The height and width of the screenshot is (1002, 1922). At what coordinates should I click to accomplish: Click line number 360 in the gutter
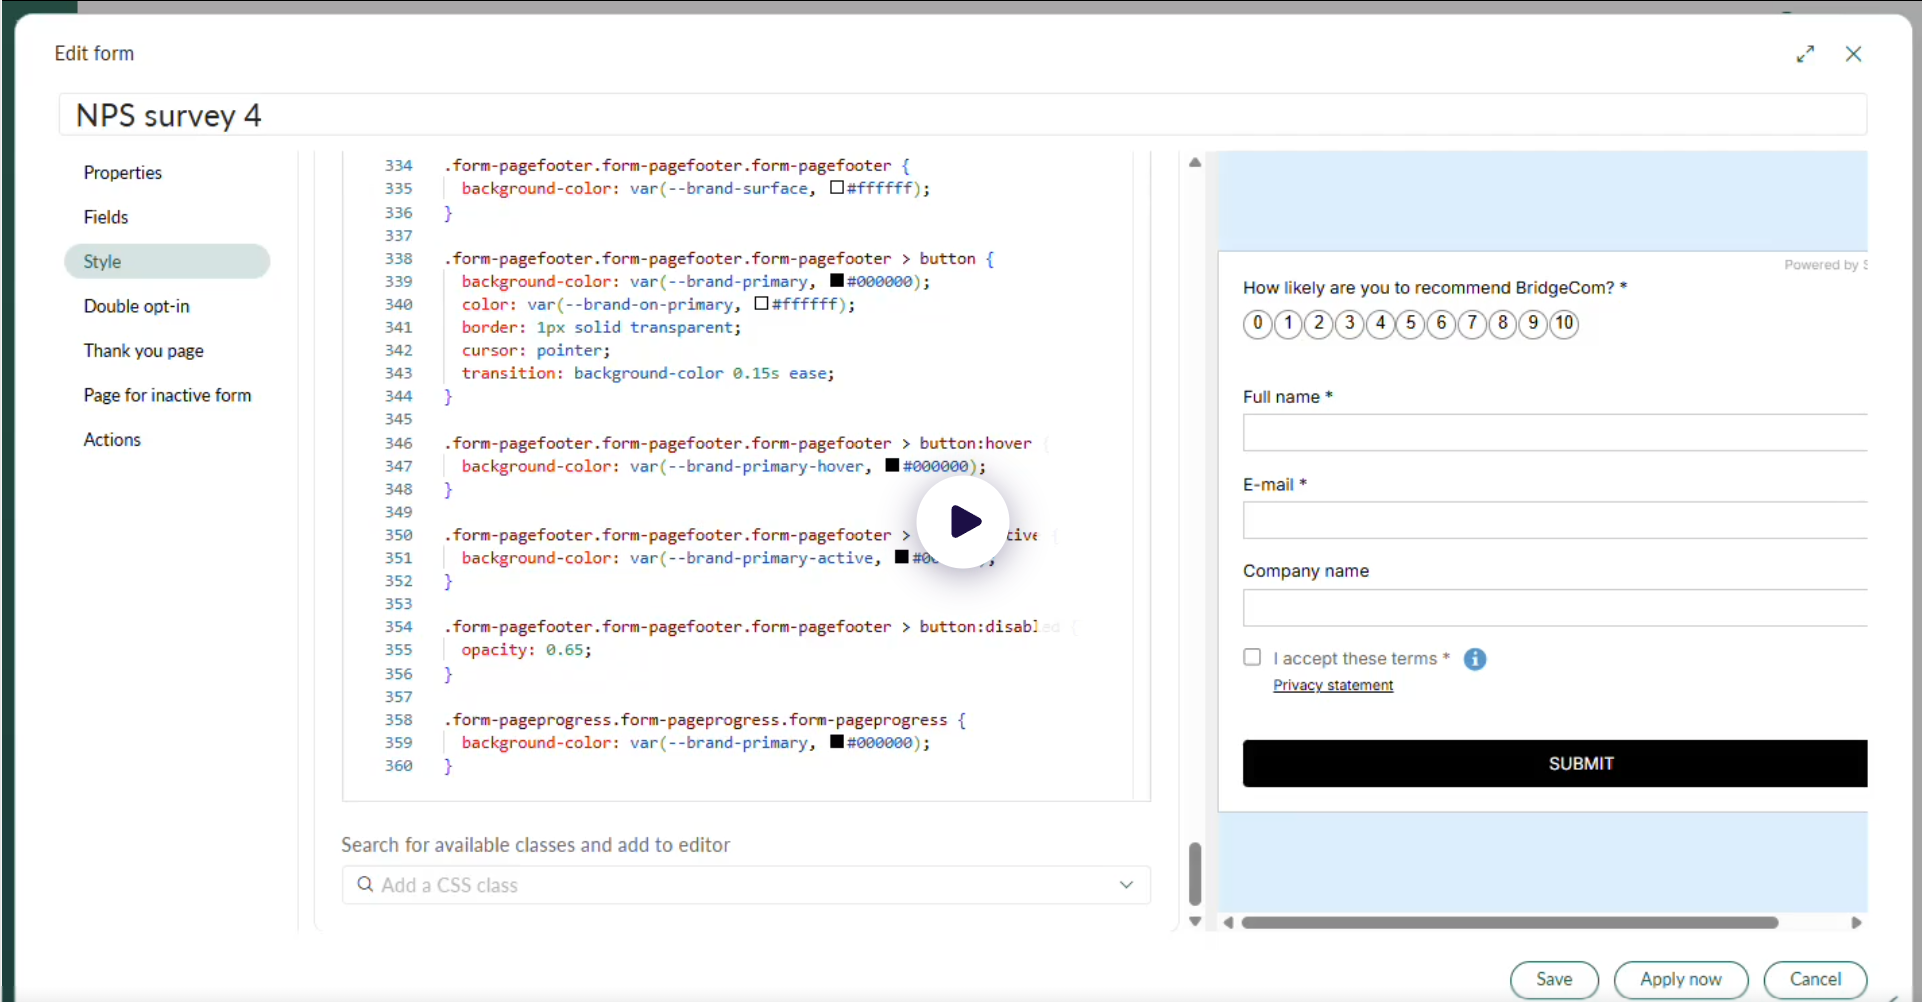click(x=398, y=766)
